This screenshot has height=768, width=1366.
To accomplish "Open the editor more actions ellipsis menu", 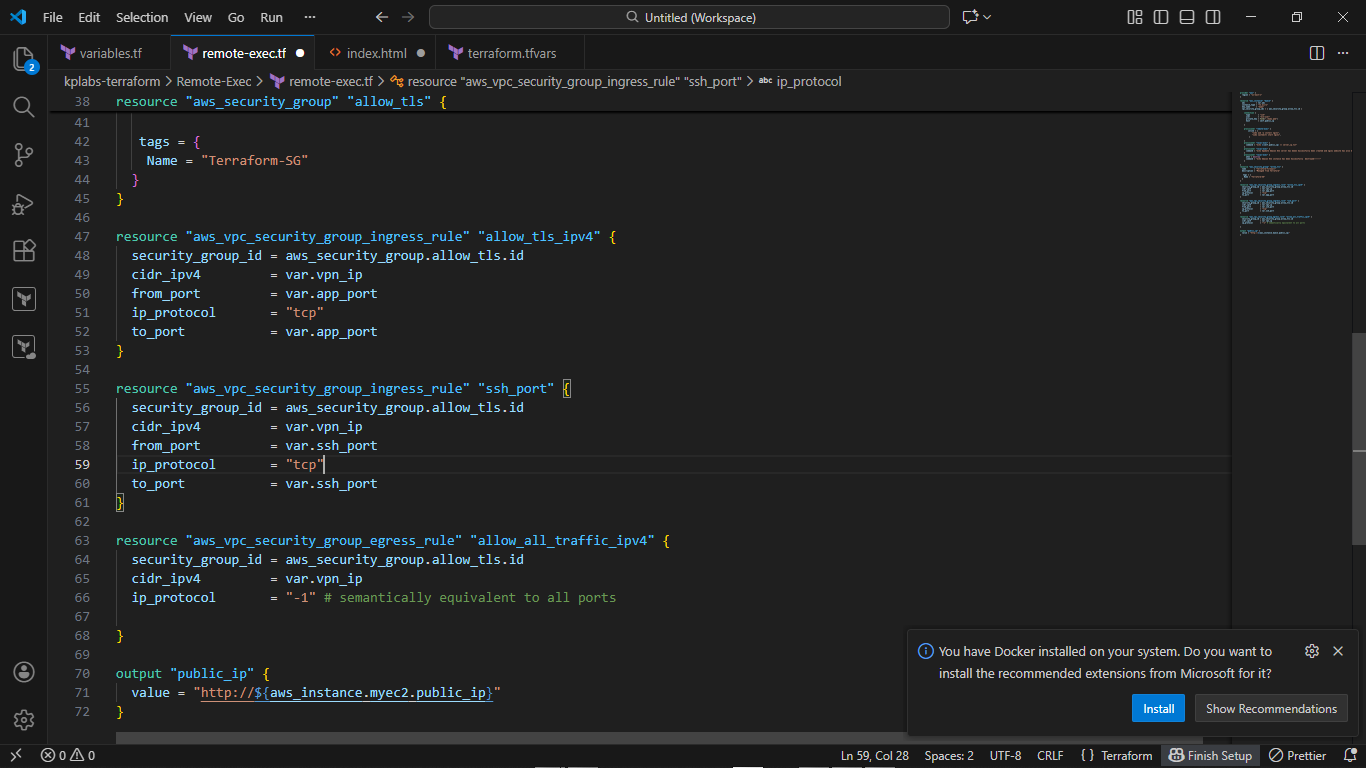I will (1345, 51).
